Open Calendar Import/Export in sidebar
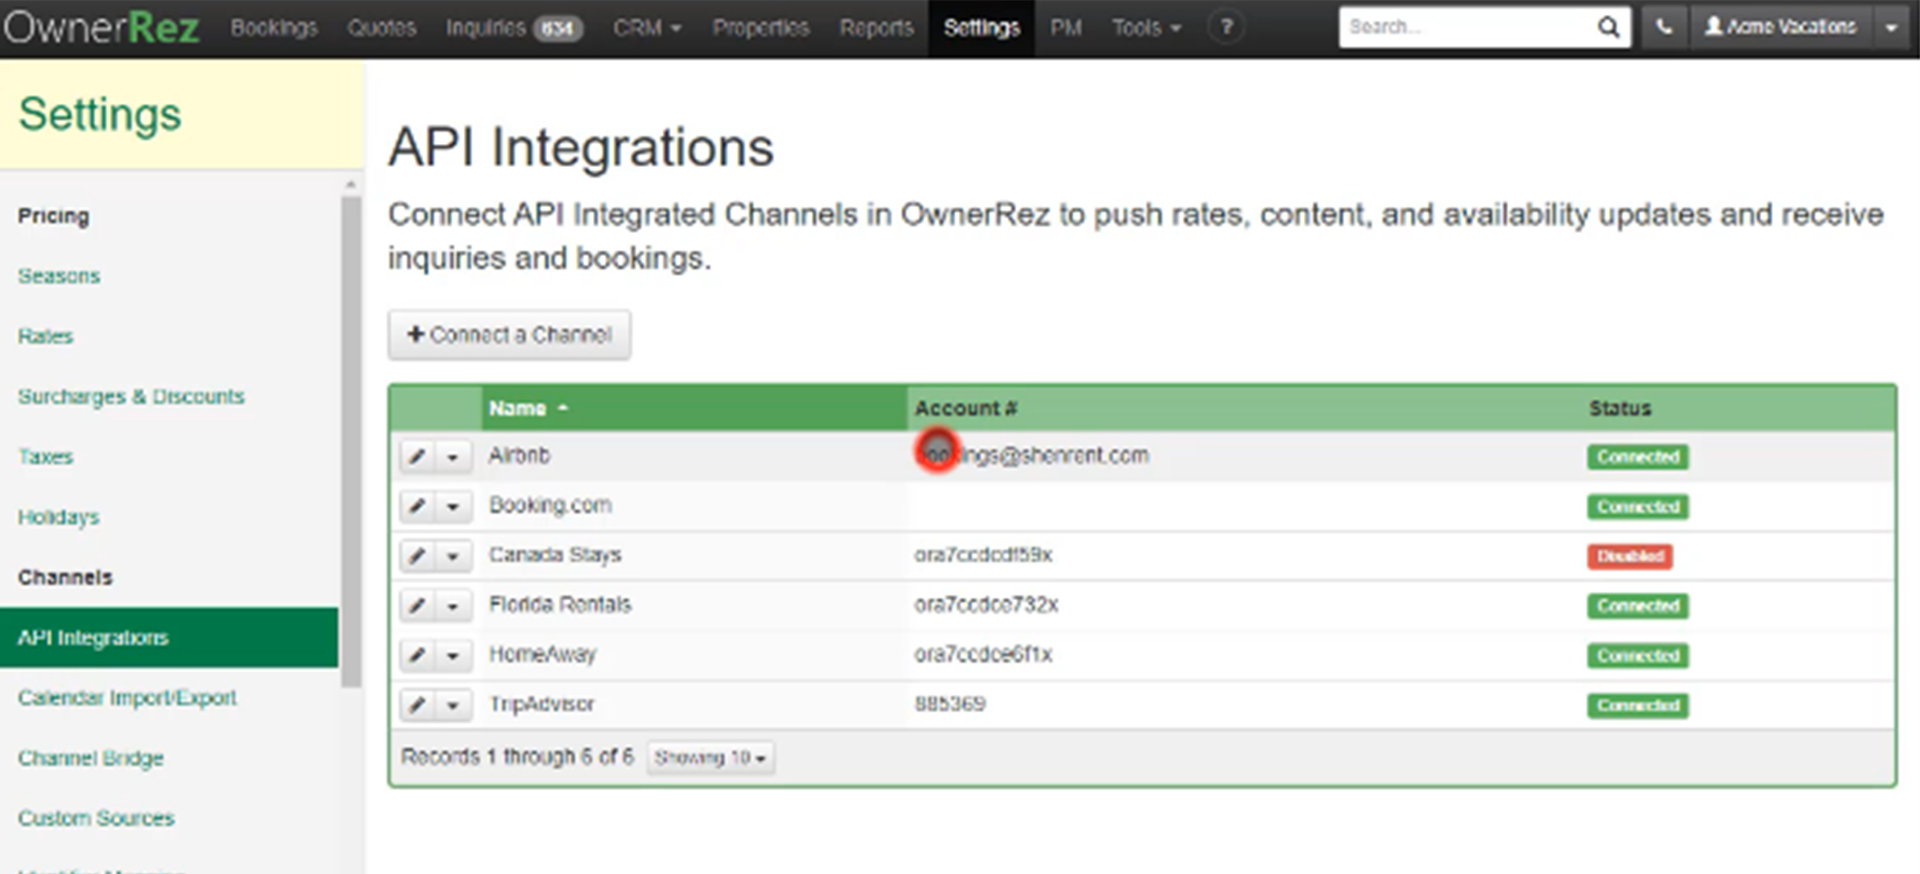This screenshot has height=874, width=1920. (x=127, y=698)
